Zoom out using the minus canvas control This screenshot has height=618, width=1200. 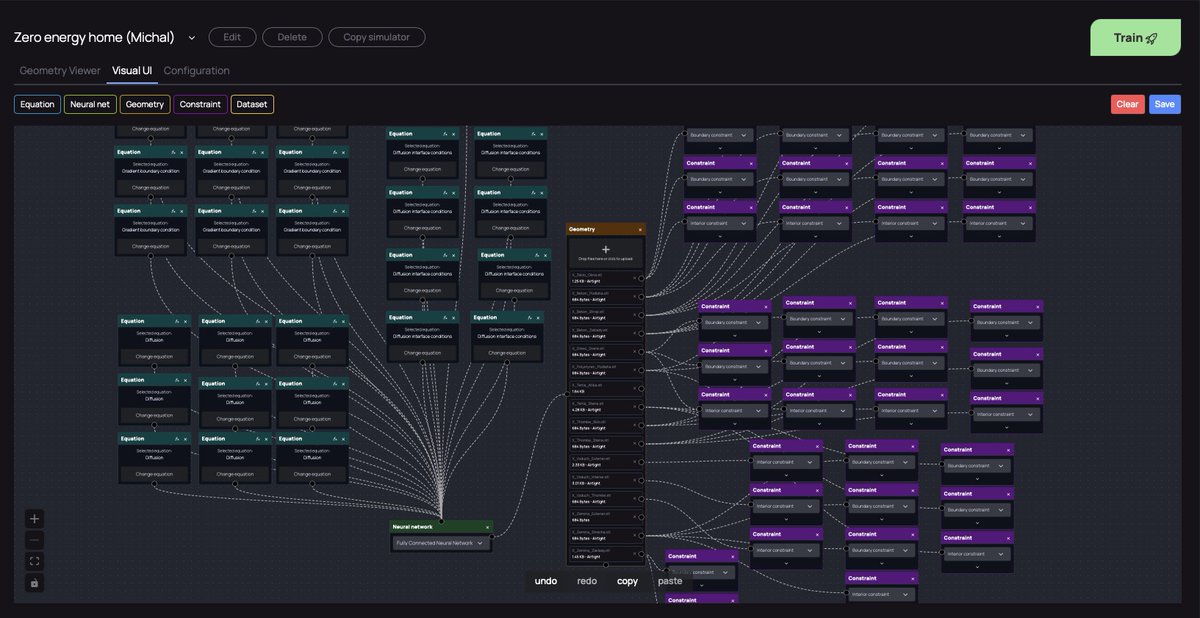35,540
